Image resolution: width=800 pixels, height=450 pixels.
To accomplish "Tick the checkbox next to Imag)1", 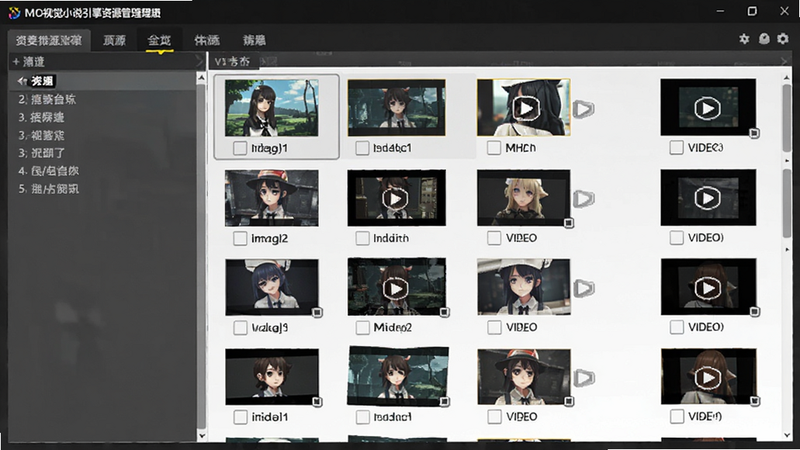I will tap(240, 148).
